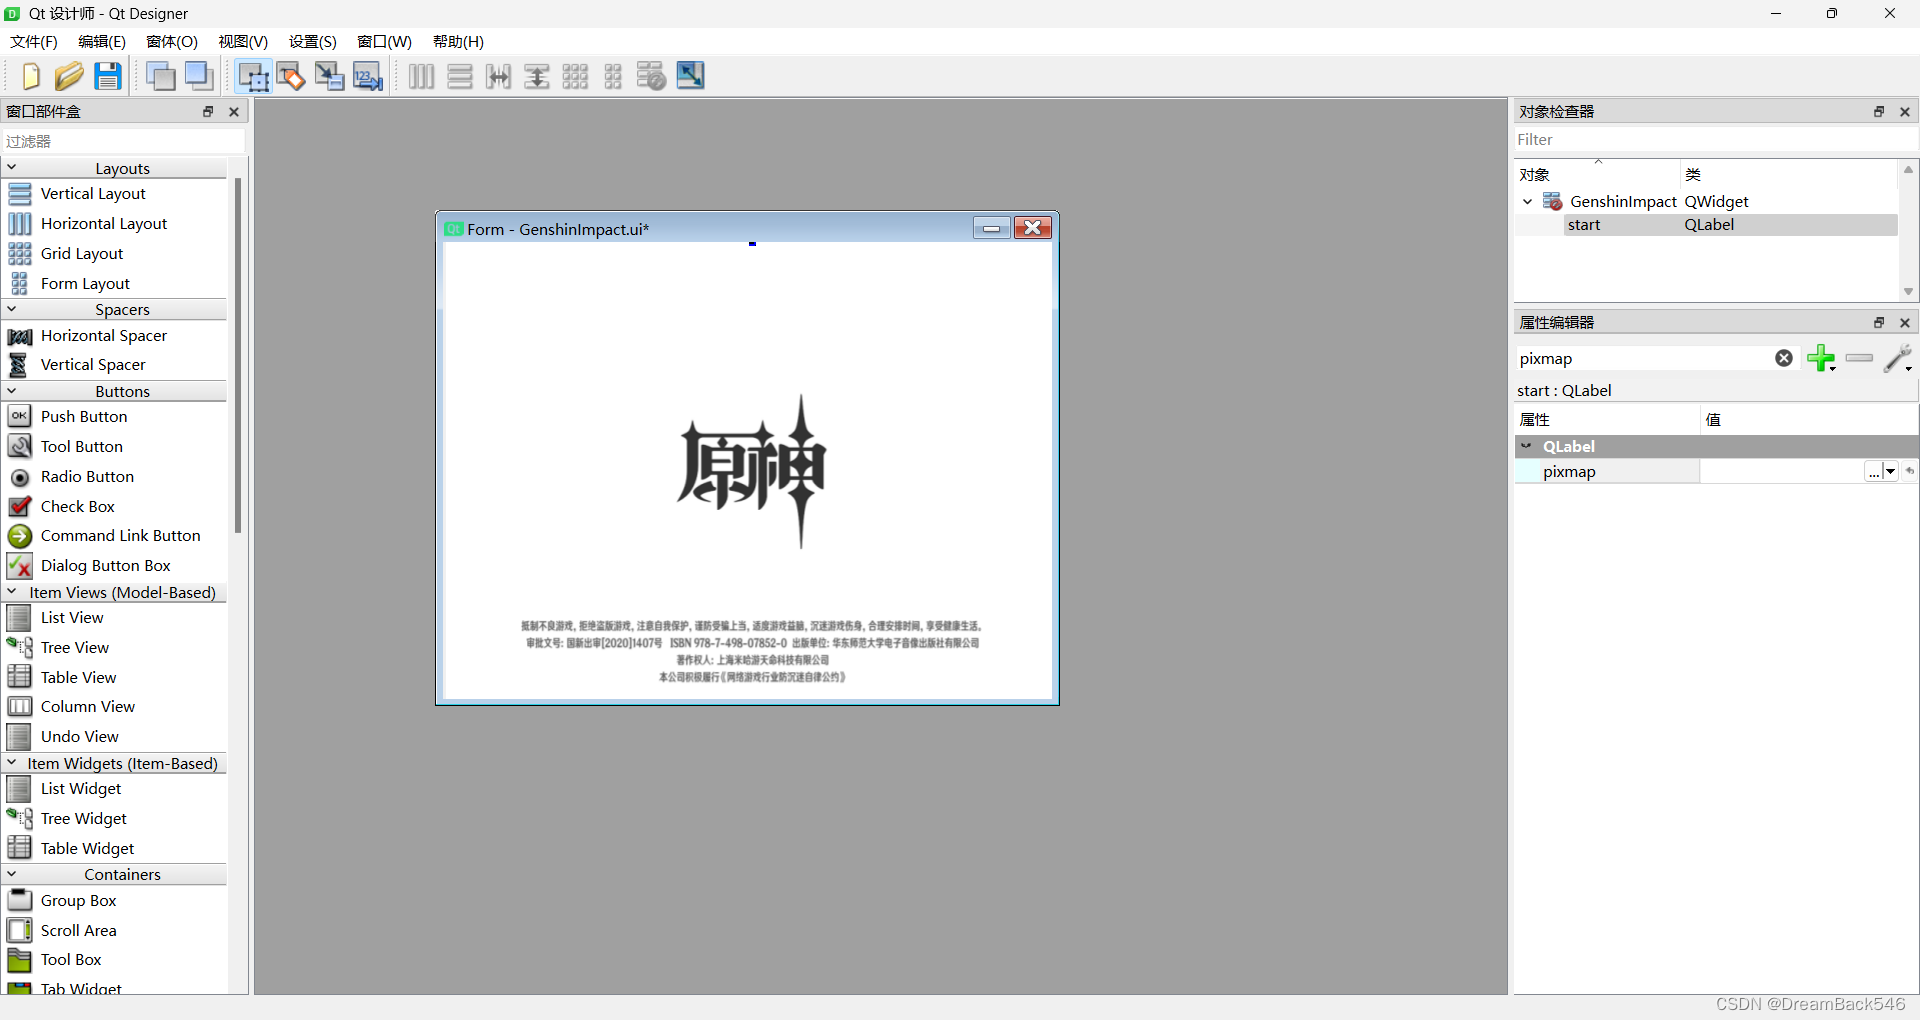The height and width of the screenshot is (1020, 1920).
Task: Float the Widget Box panel
Action: coord(208,112)
